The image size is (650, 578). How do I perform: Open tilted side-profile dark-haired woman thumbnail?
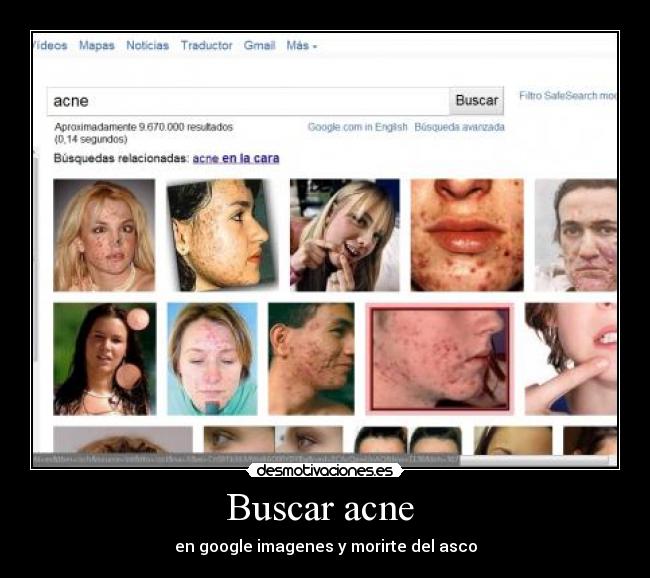tap(222, 235)
